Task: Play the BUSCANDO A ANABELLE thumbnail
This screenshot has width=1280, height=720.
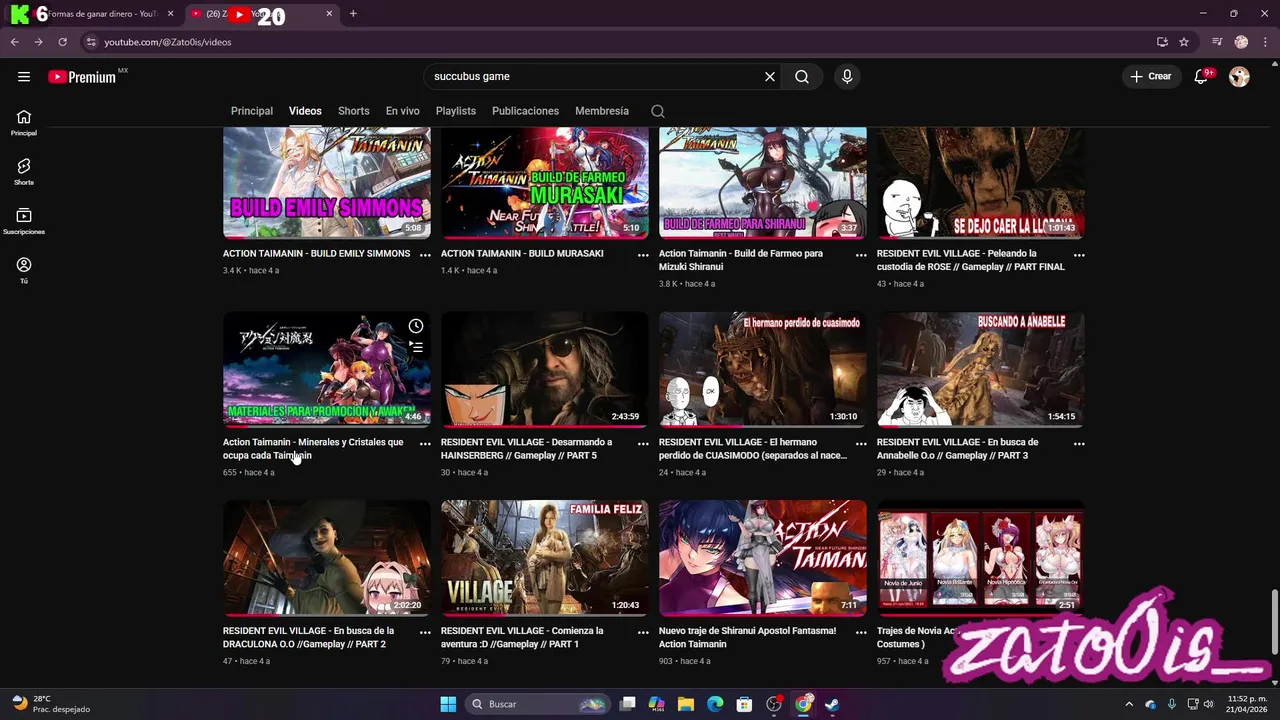Action: pyautogui.click(x=981, y=369)
